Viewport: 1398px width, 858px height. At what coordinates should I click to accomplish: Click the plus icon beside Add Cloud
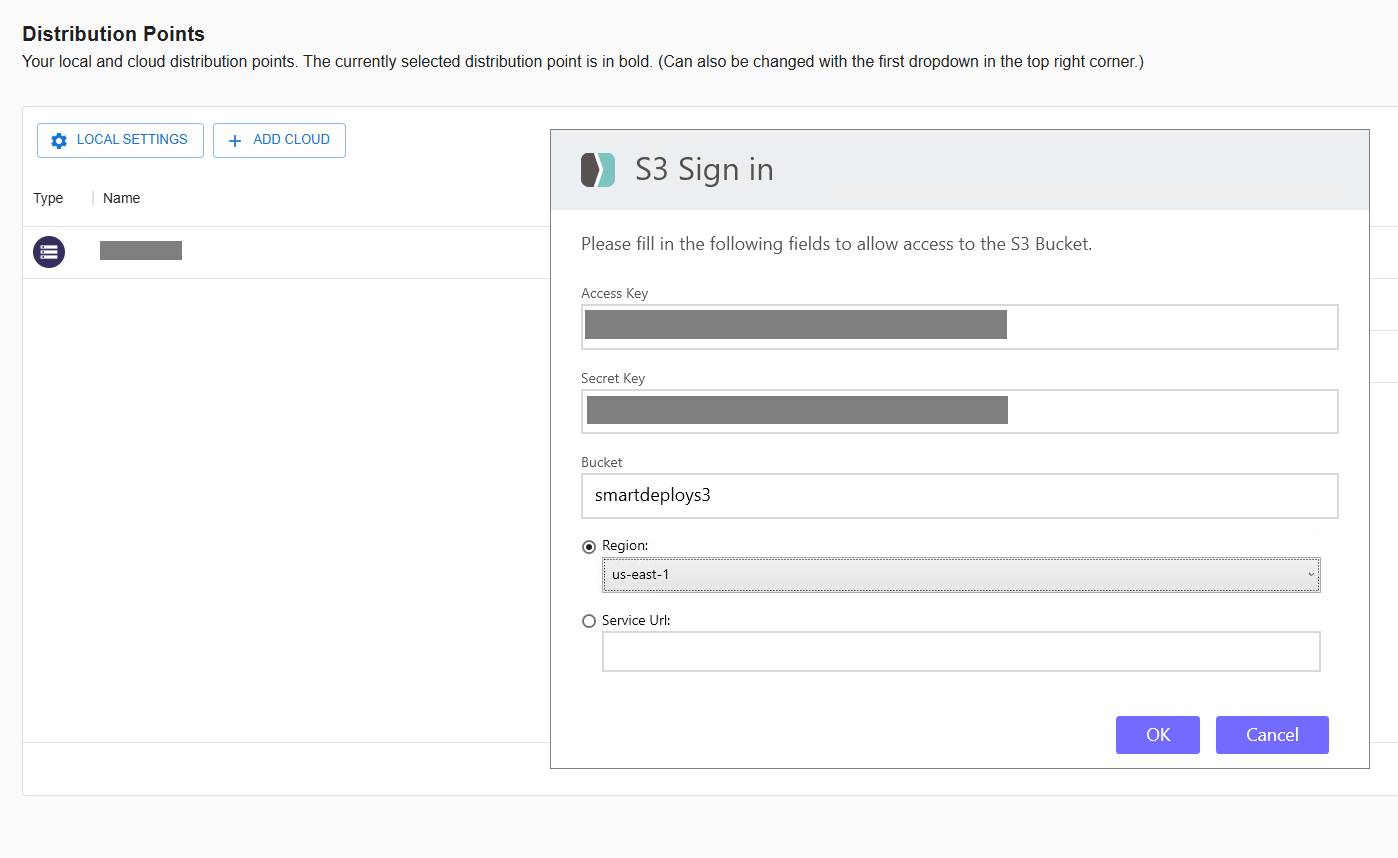235,141
